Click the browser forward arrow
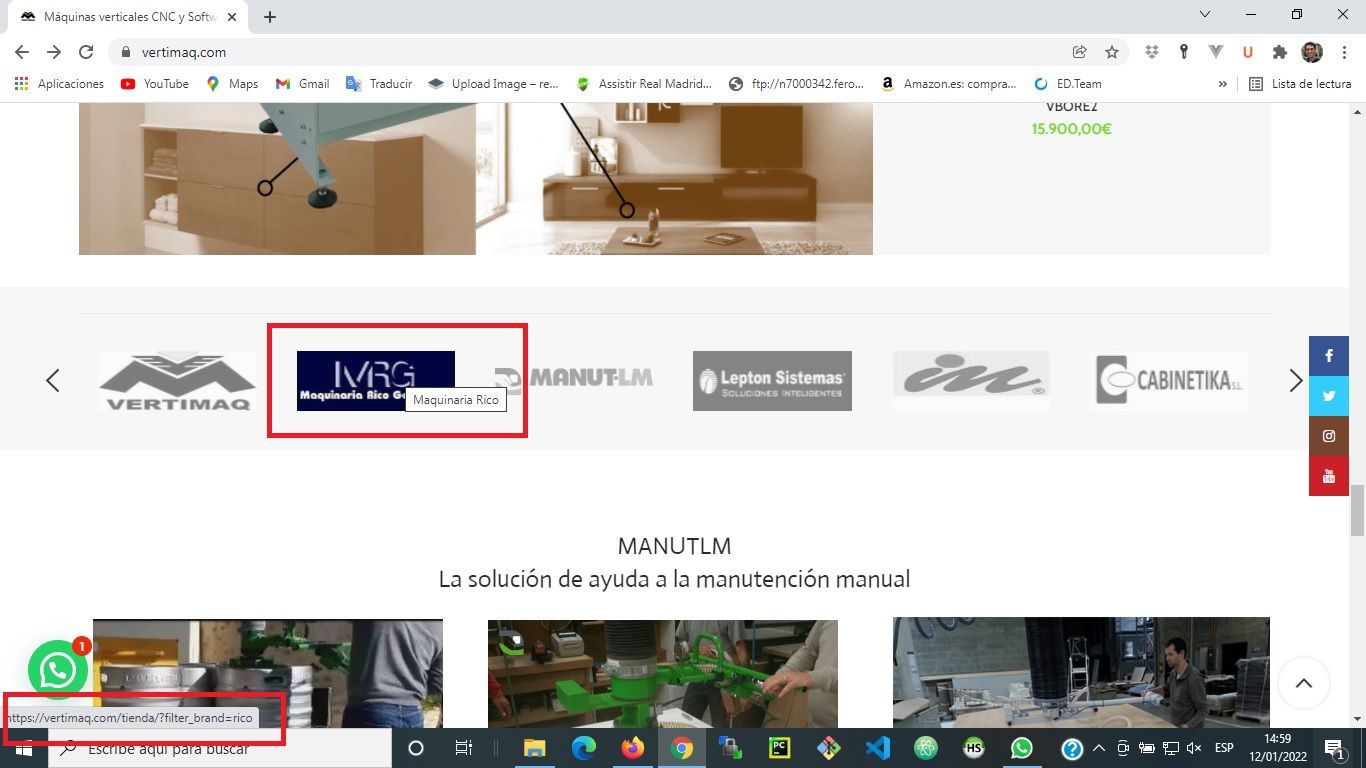 54,52
